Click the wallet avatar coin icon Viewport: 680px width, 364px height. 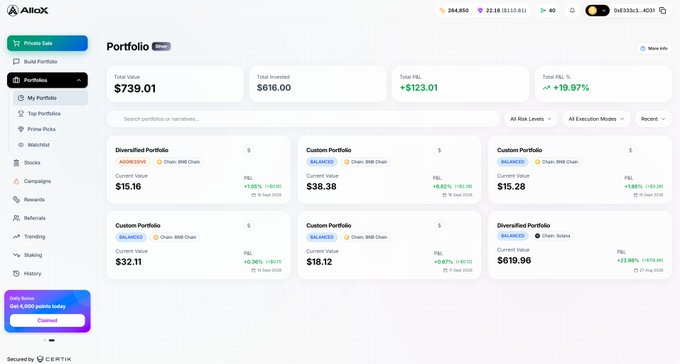(592, 10)
